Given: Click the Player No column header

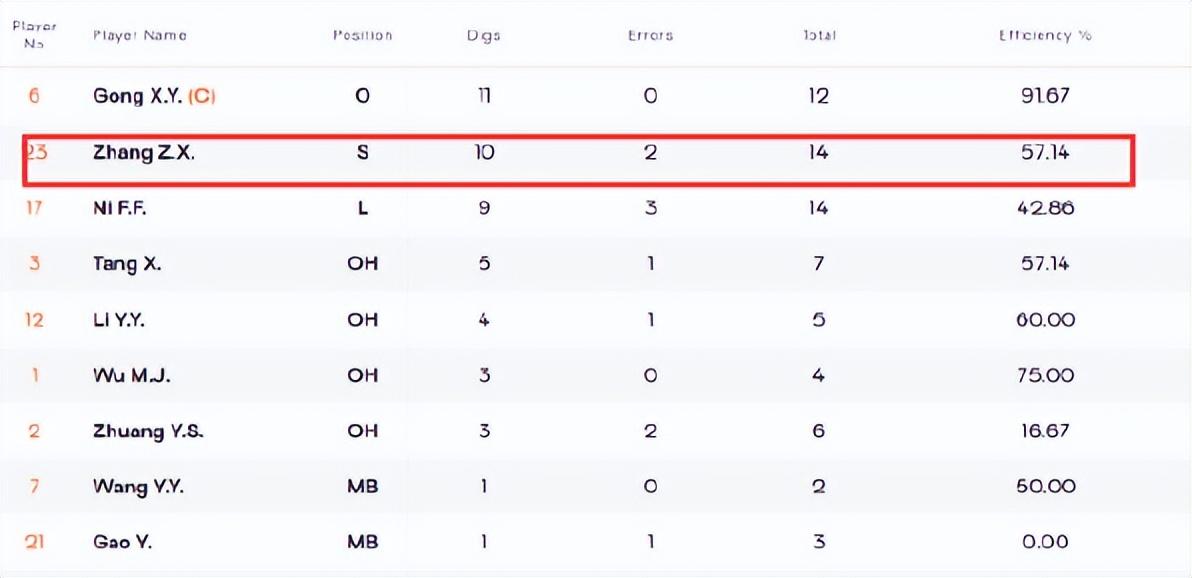Looking at the screenshot, I should click(x=34, y=35).
